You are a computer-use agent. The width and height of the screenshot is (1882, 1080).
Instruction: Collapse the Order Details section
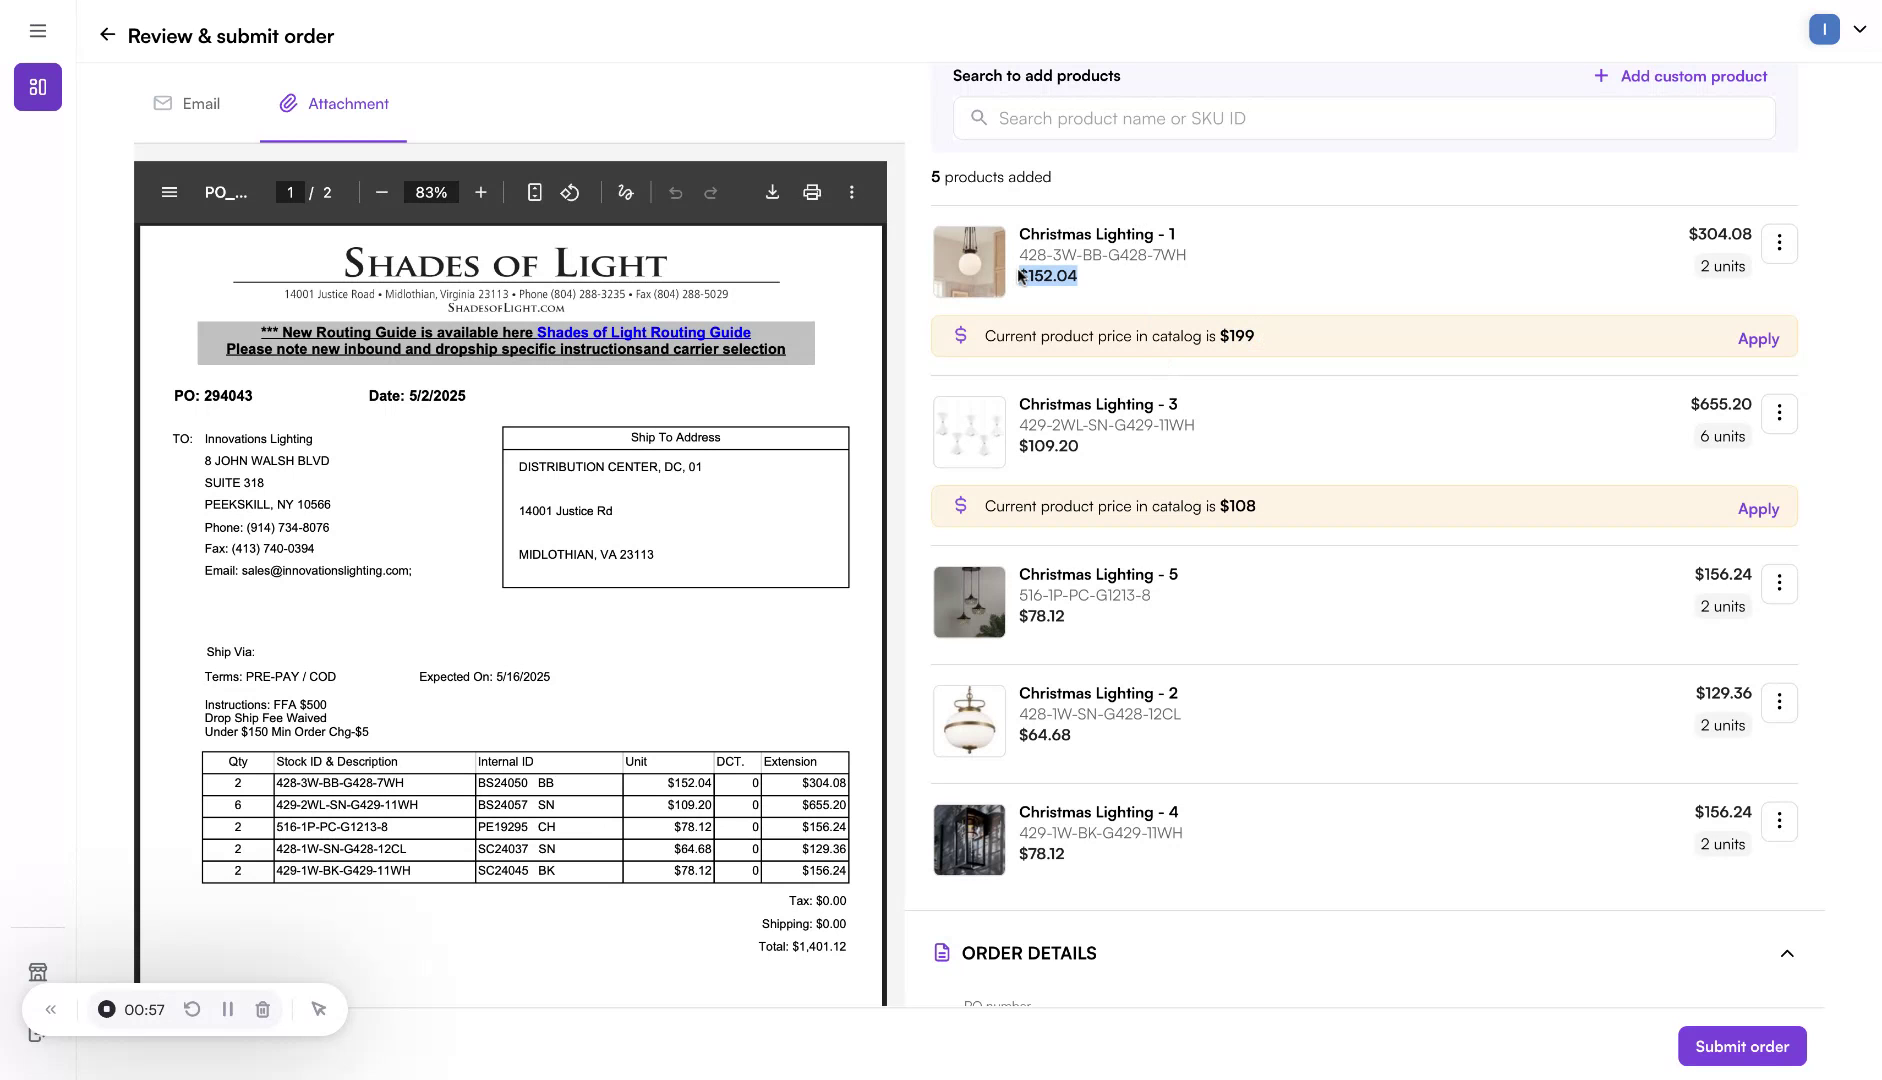tap(1786, 953)
